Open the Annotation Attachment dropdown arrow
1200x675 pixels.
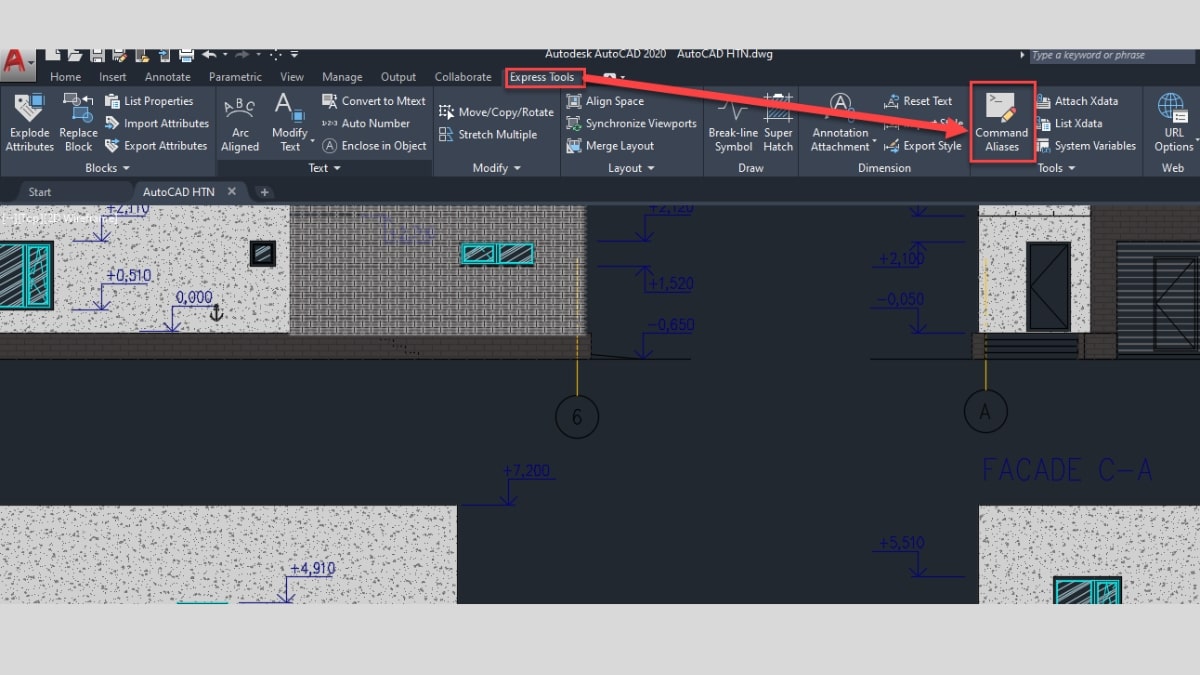(874, 140)
